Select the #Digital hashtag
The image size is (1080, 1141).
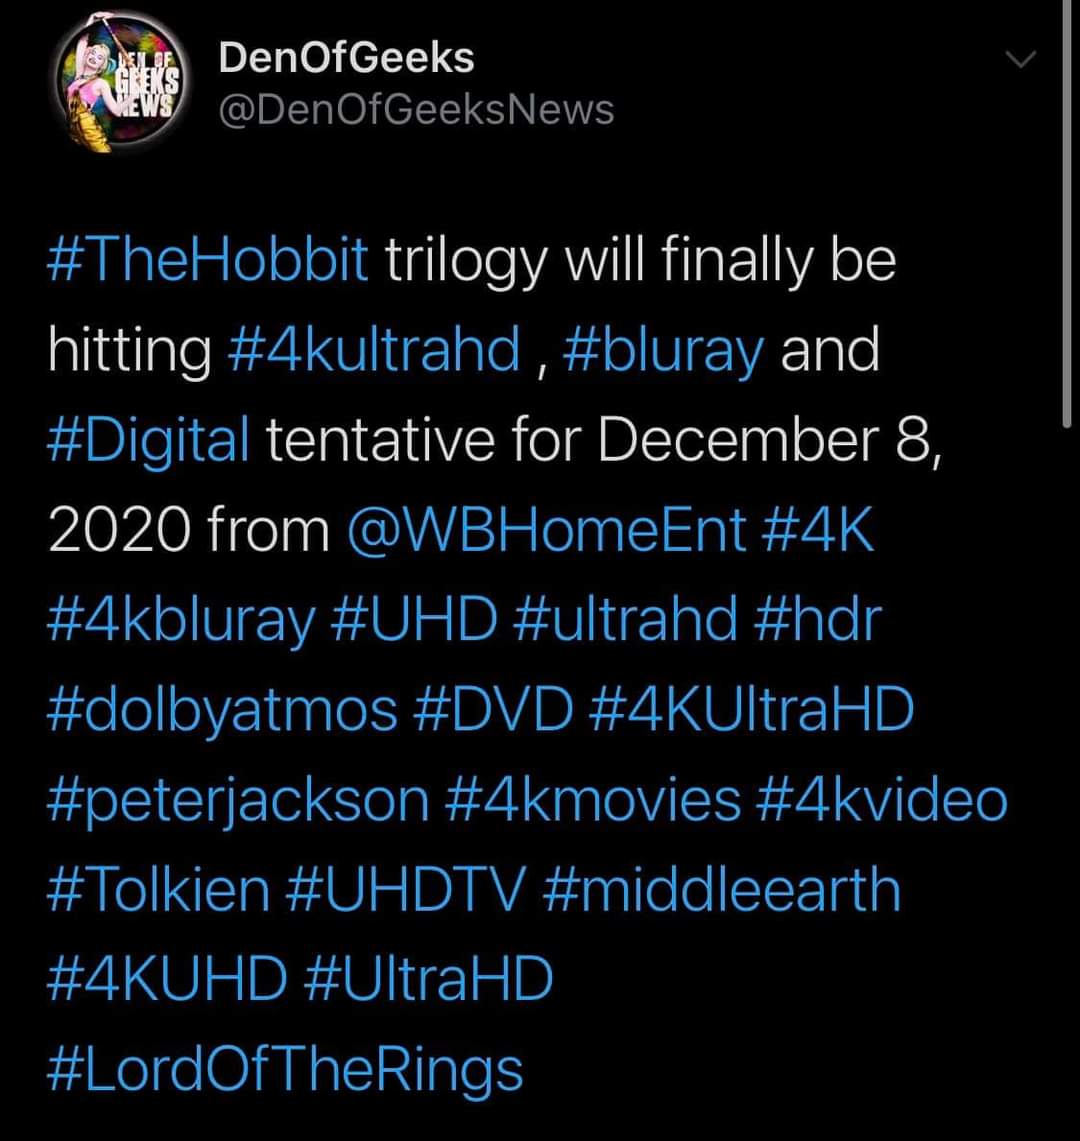[148, 442]
